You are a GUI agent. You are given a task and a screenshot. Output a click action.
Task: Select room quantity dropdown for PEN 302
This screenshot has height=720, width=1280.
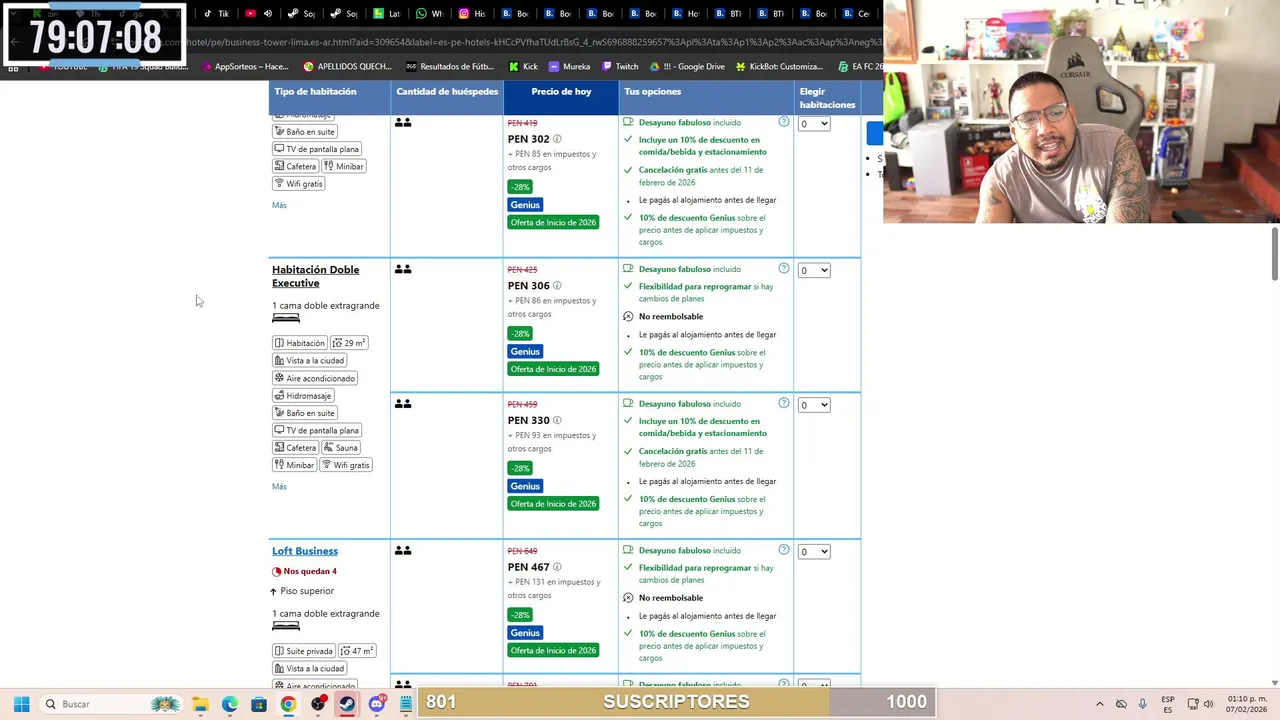point(814,124)
